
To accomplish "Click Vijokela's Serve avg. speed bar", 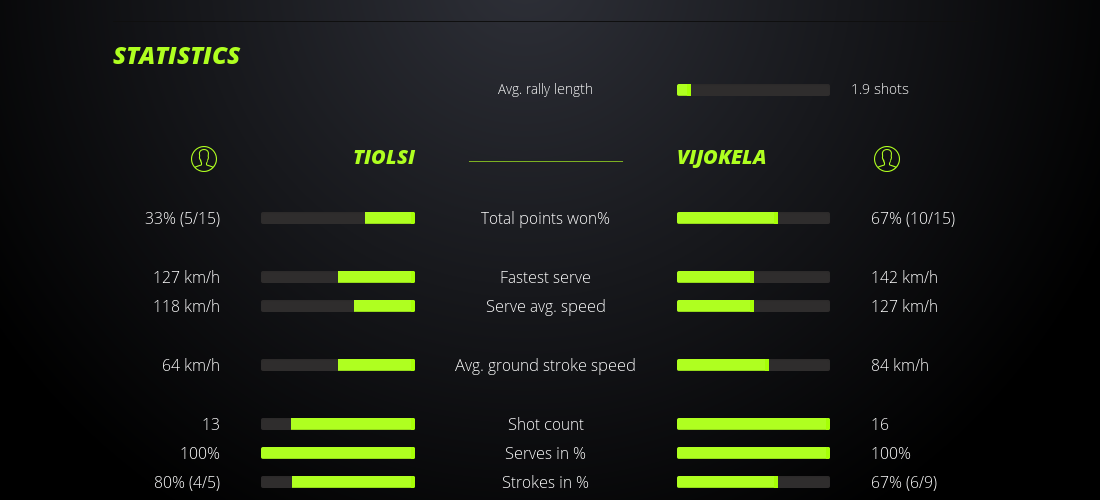I will pyautogui.click(x=753, y=306).
